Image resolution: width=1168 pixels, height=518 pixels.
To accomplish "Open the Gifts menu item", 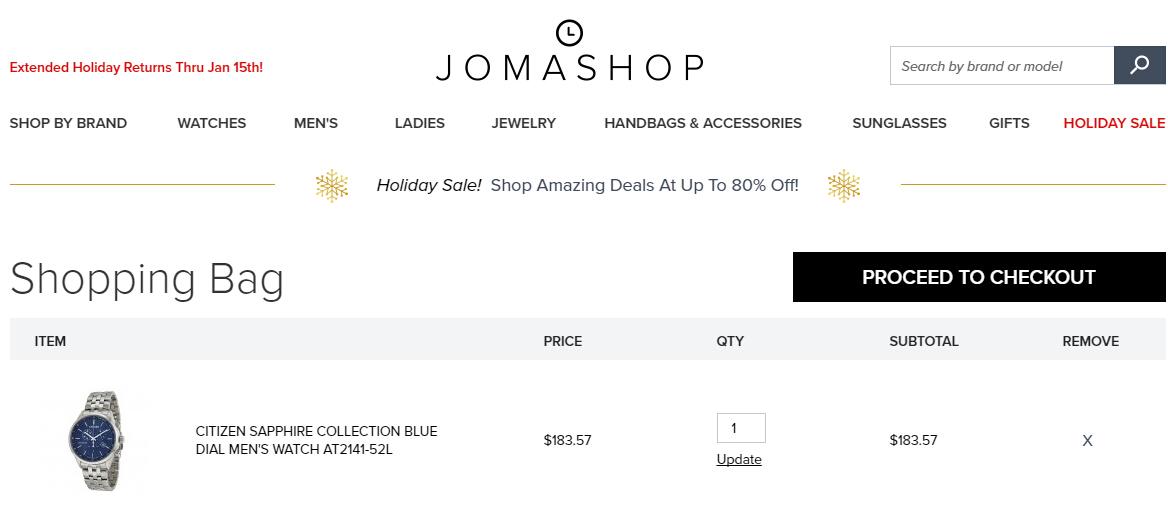I will coord(1009,124).
